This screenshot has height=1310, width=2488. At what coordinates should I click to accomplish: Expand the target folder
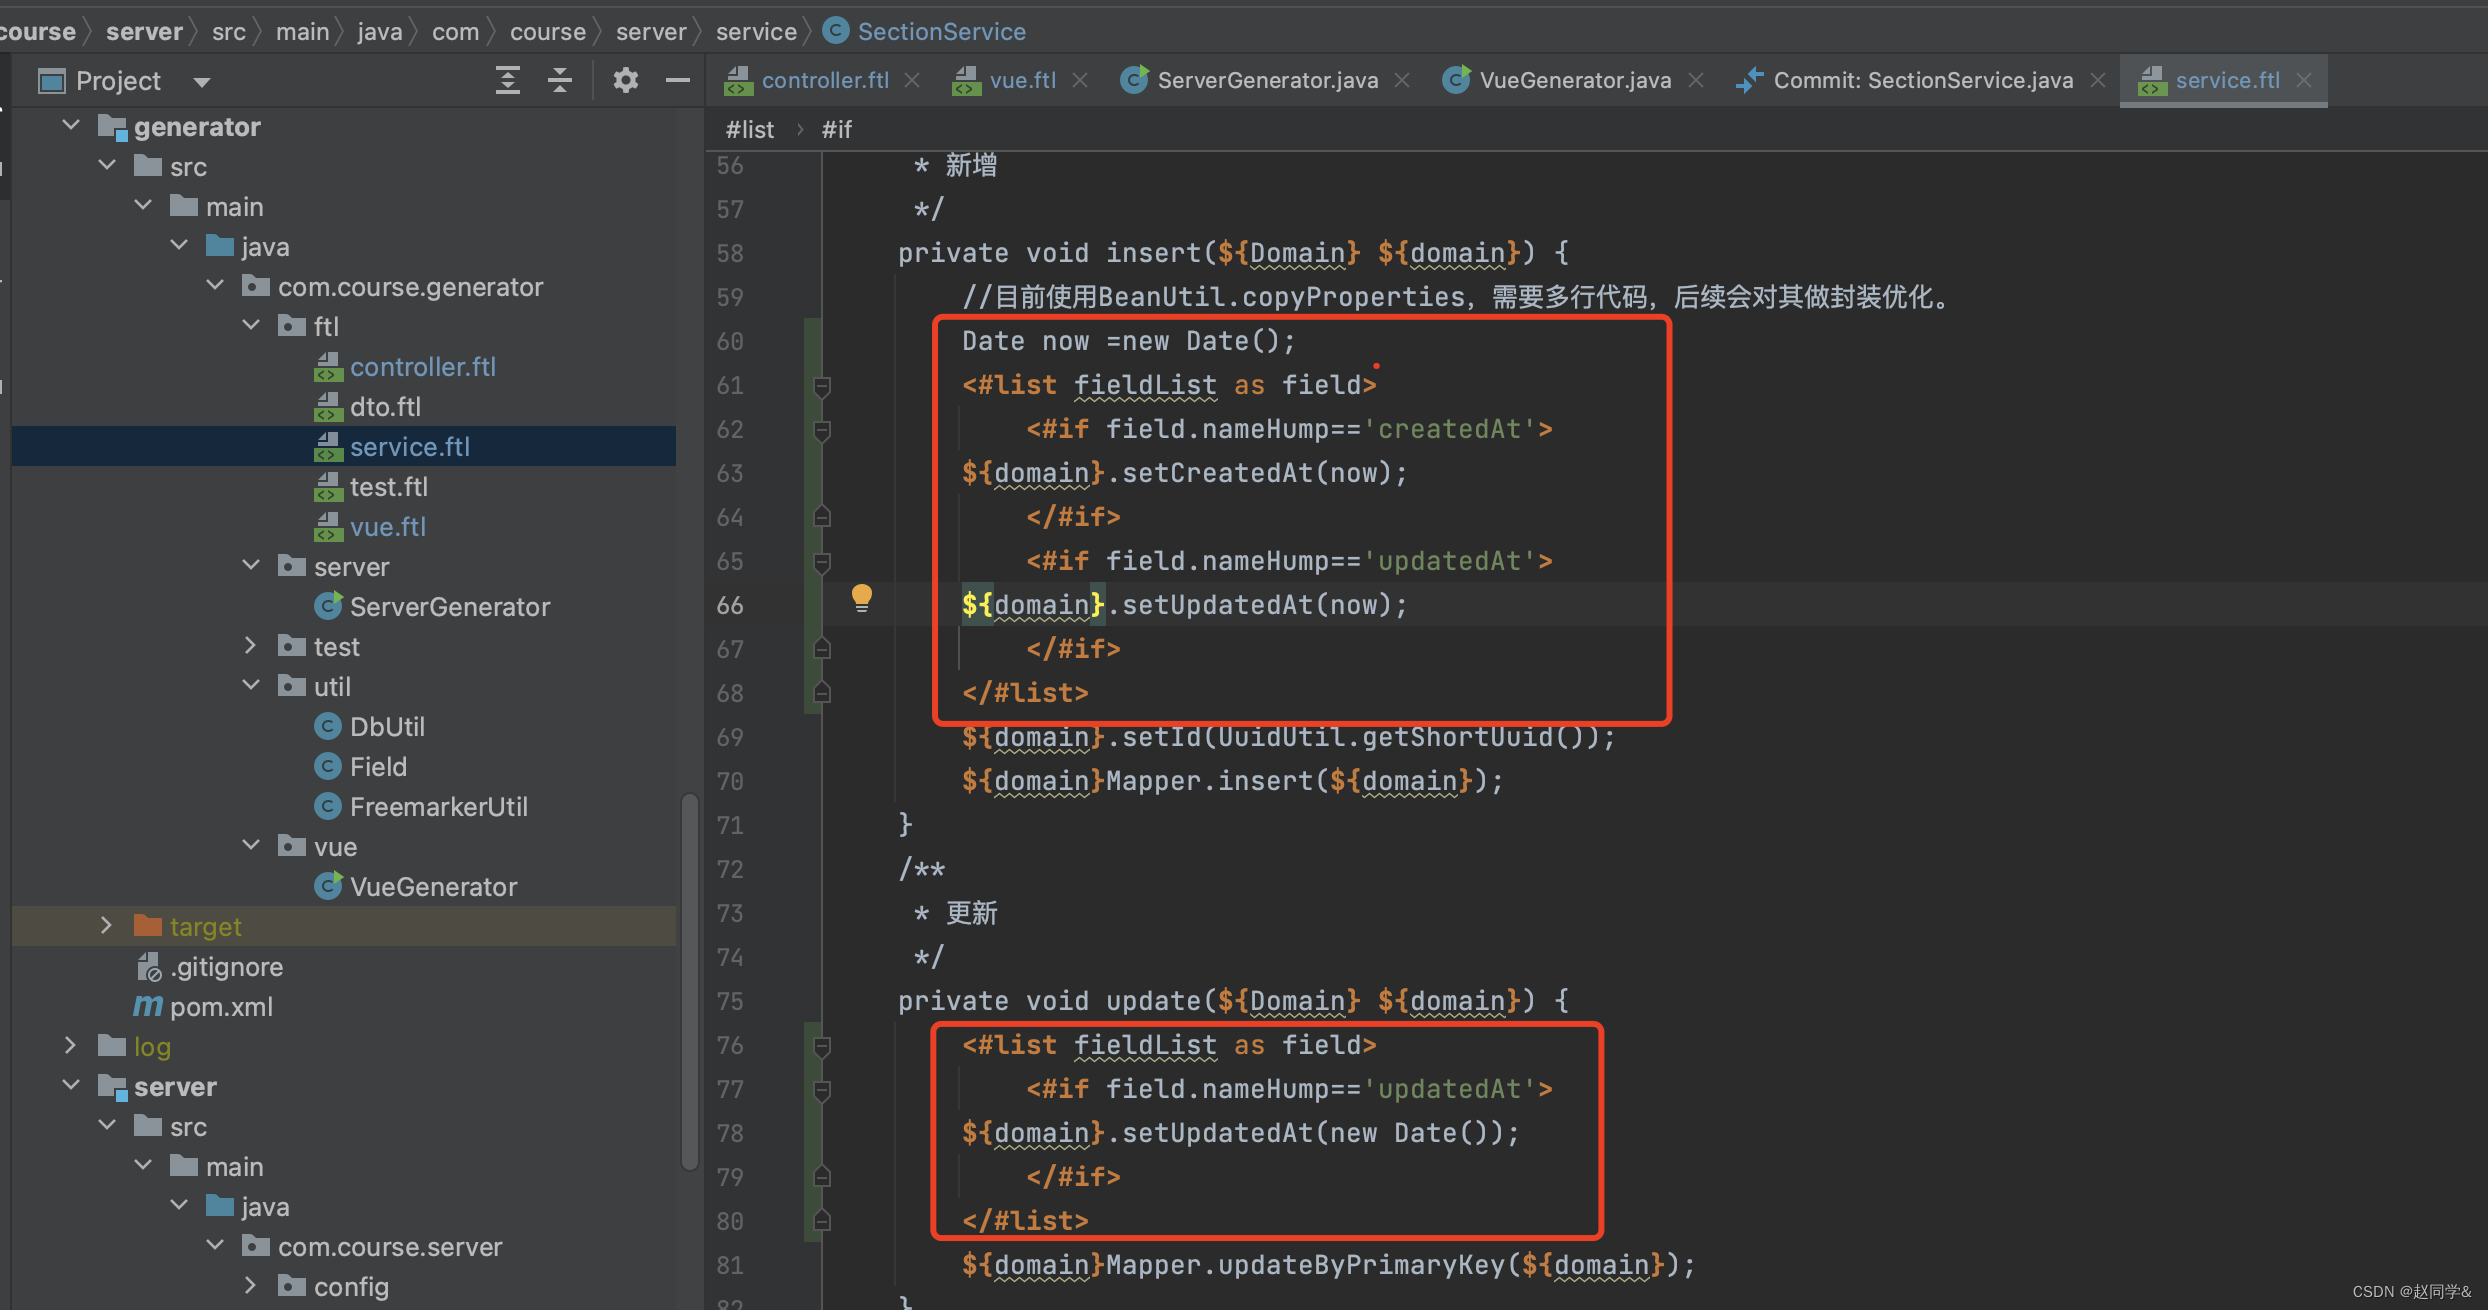106,926
